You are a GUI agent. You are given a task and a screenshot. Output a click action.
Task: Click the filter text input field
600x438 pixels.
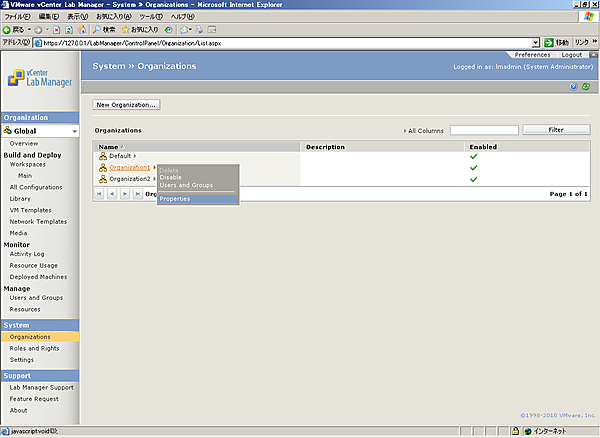click(484, 130)
